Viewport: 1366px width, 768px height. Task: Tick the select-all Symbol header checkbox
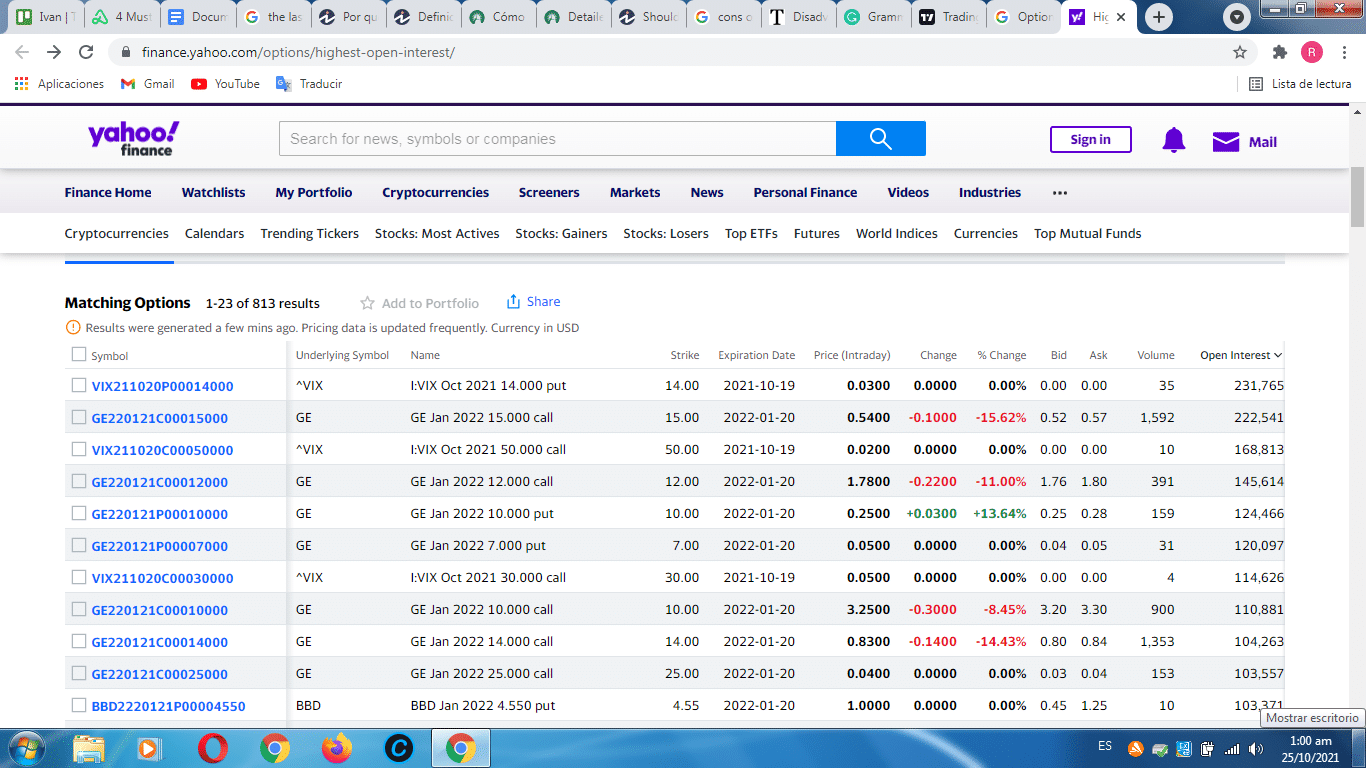[x=79, y=354]
